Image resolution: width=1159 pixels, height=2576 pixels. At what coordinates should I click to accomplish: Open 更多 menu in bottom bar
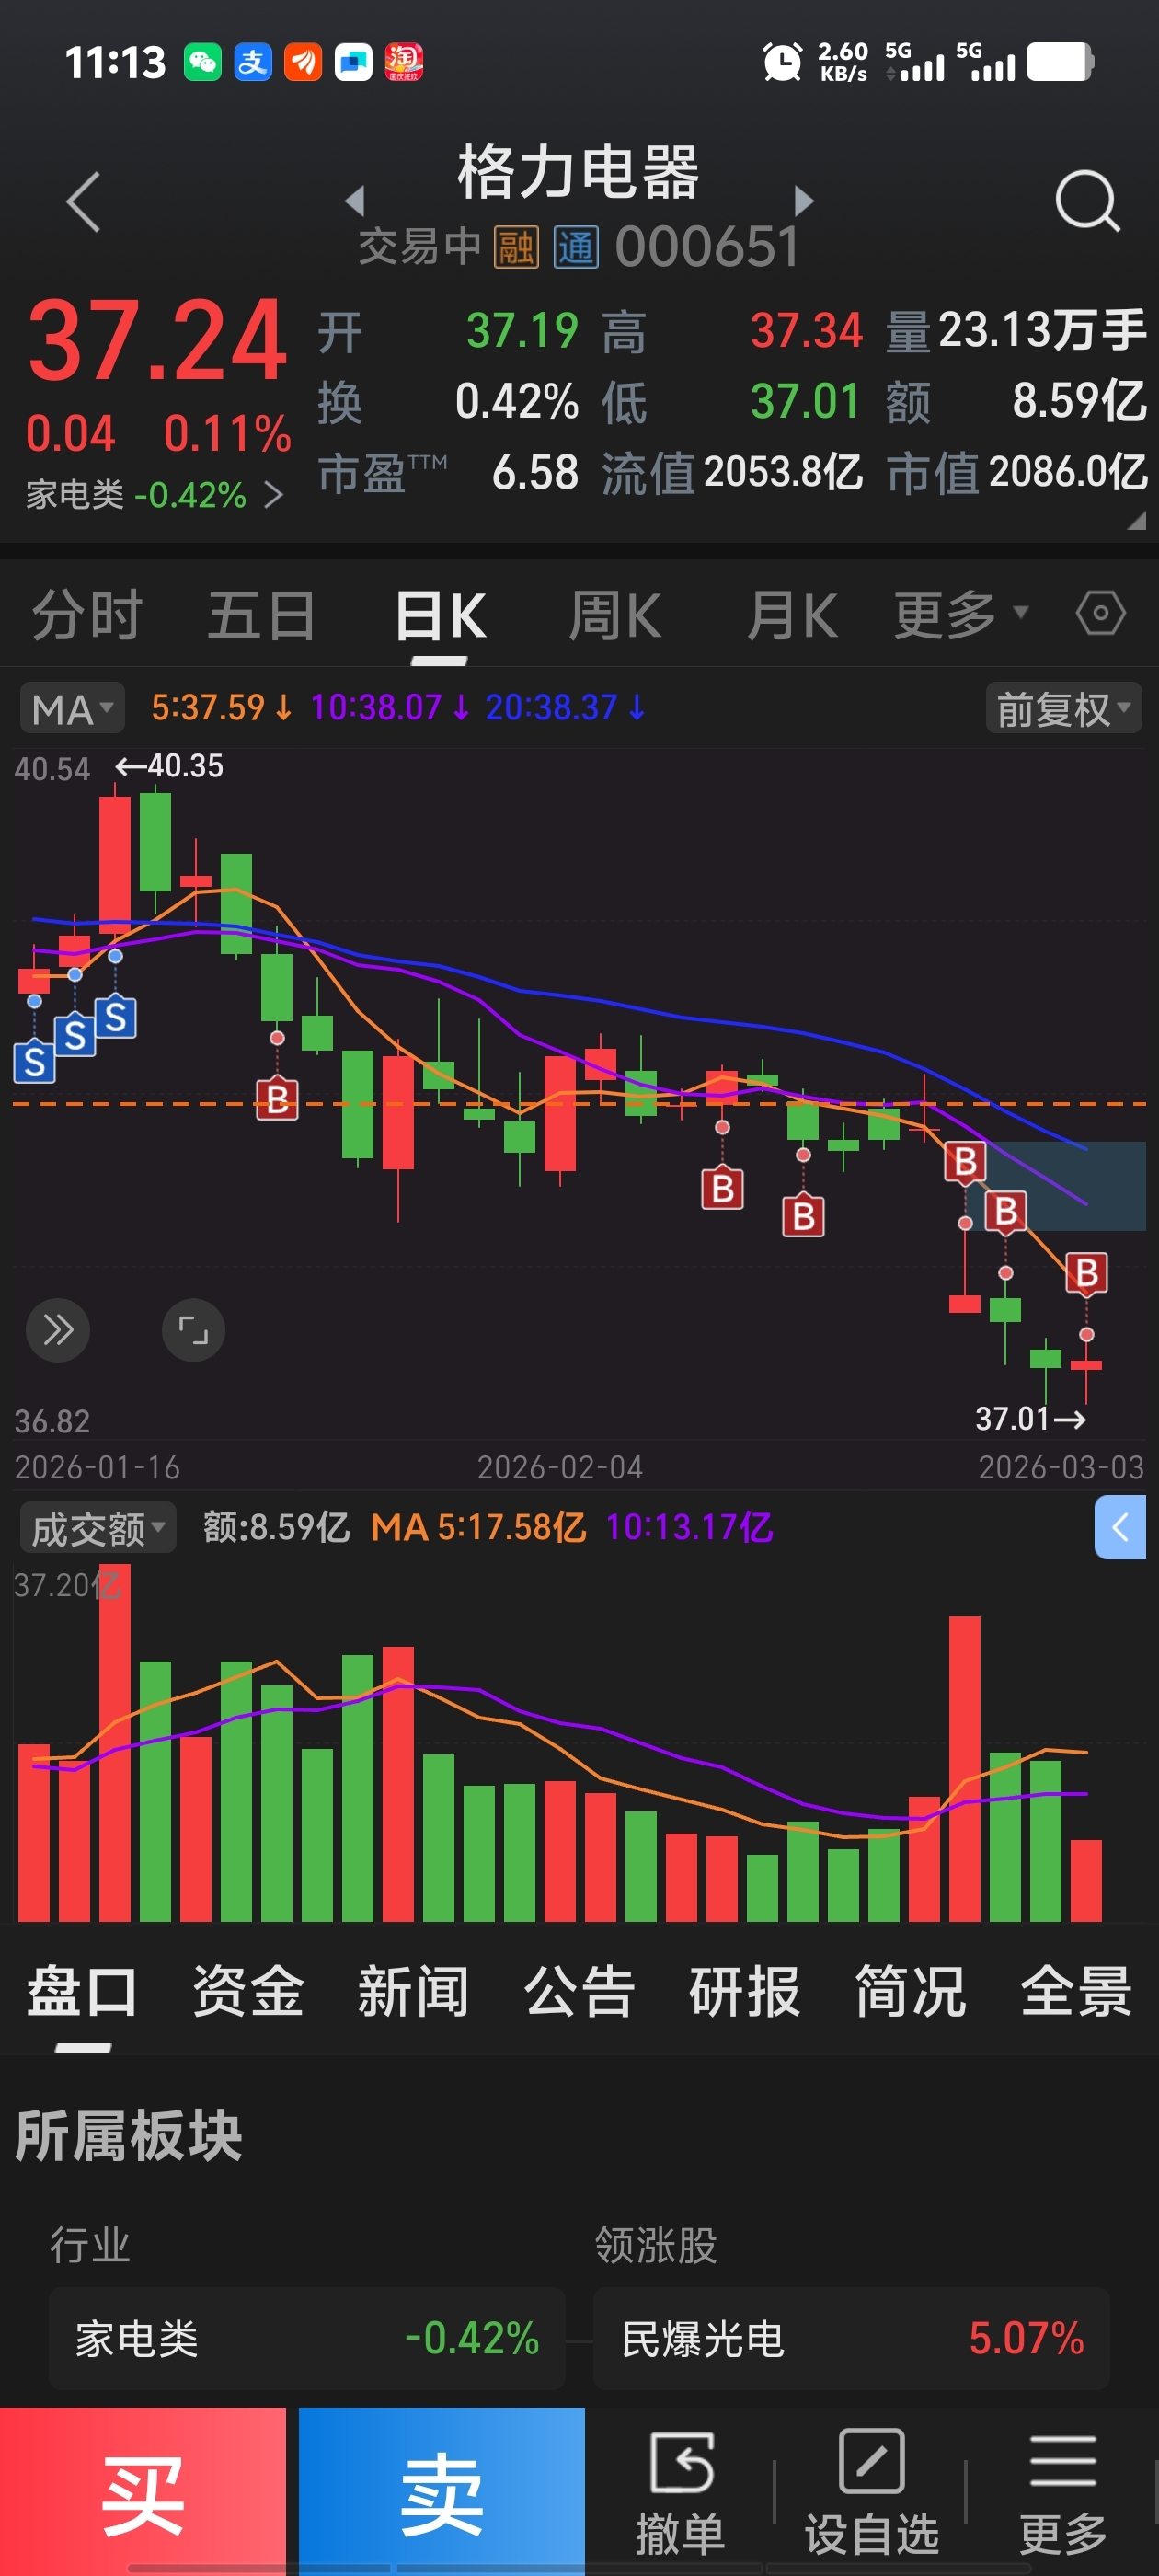click(1063, 2493)
